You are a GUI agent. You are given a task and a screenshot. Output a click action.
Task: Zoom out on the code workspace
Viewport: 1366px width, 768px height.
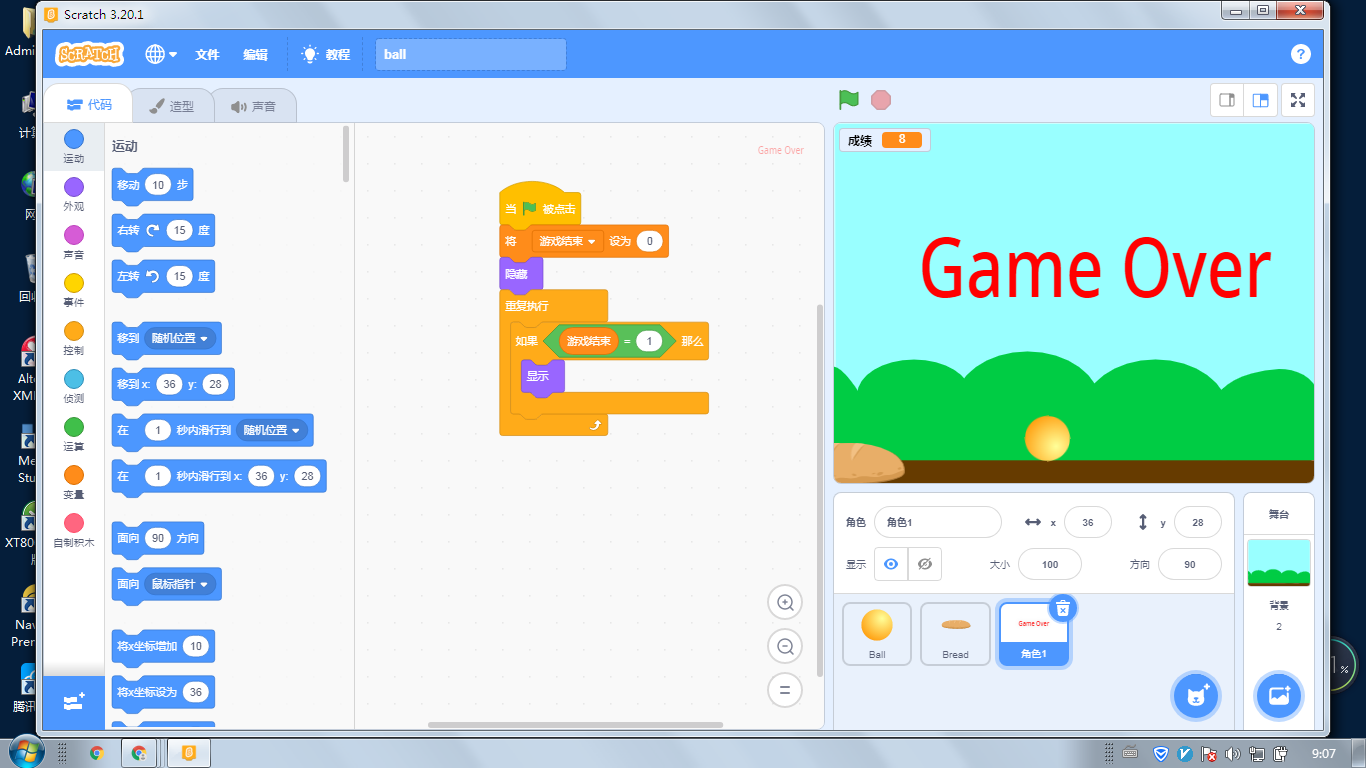coord(785,646)
